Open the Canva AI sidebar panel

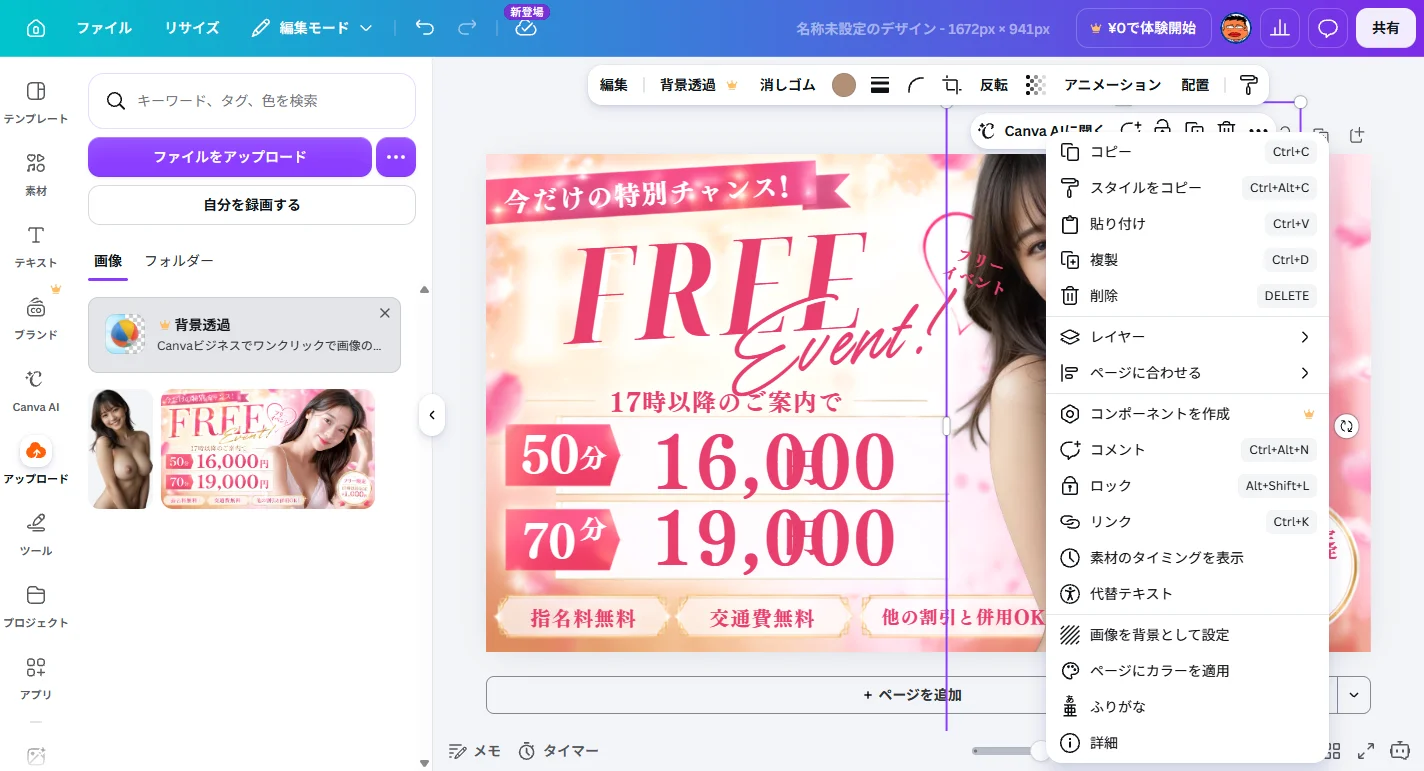click(x=36, y=391)
